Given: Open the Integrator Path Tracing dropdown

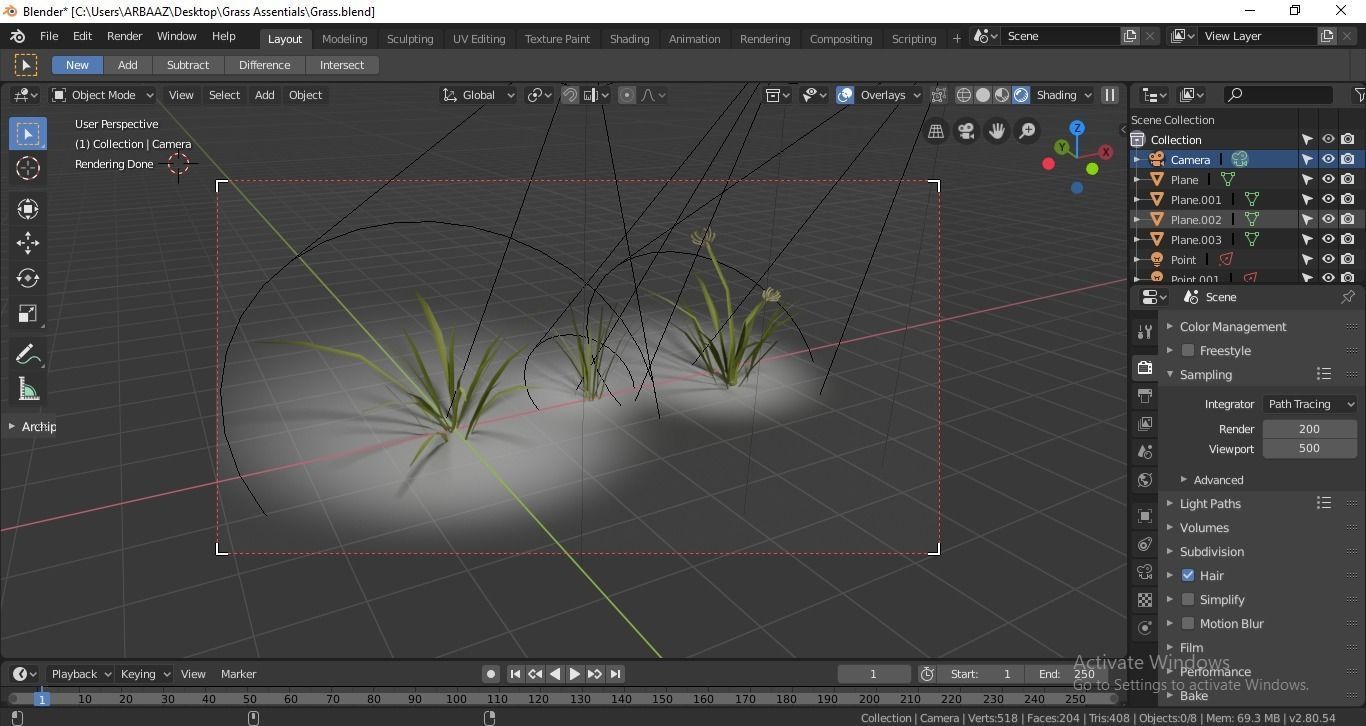Looking at the screenshot, I should 1310,404.
